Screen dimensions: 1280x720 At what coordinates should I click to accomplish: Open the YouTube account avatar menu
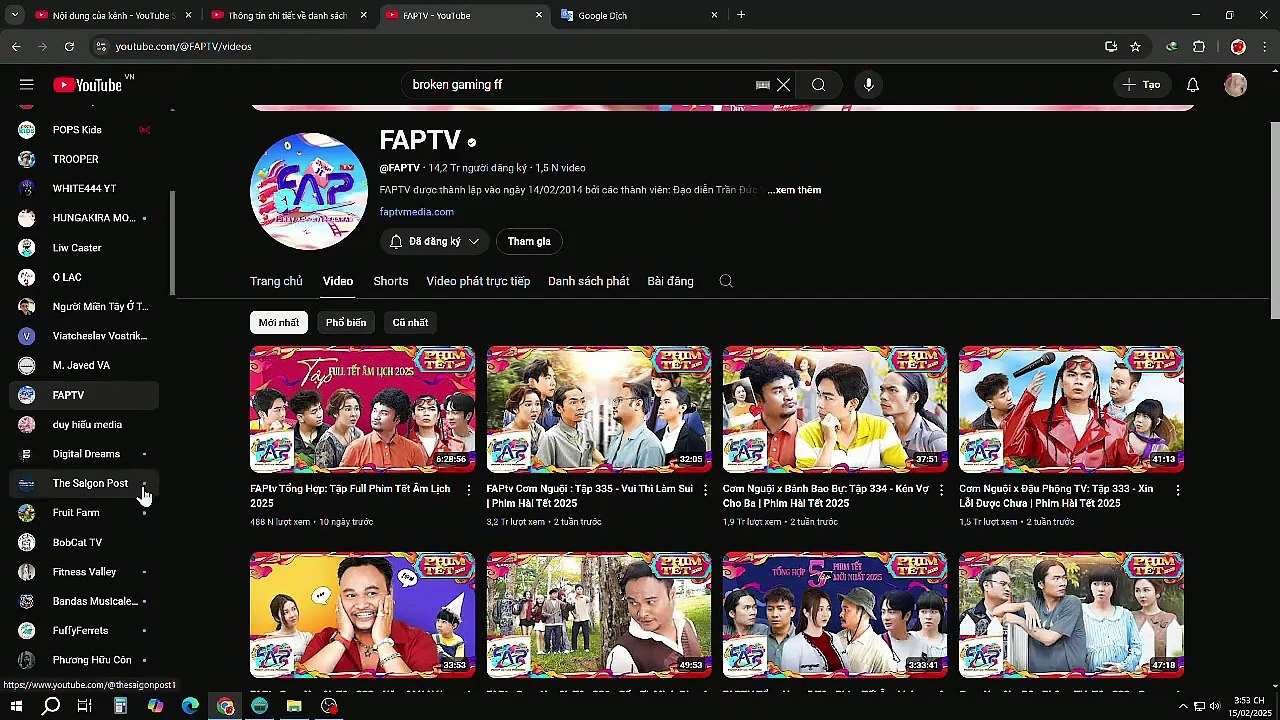click(1236, 85)
